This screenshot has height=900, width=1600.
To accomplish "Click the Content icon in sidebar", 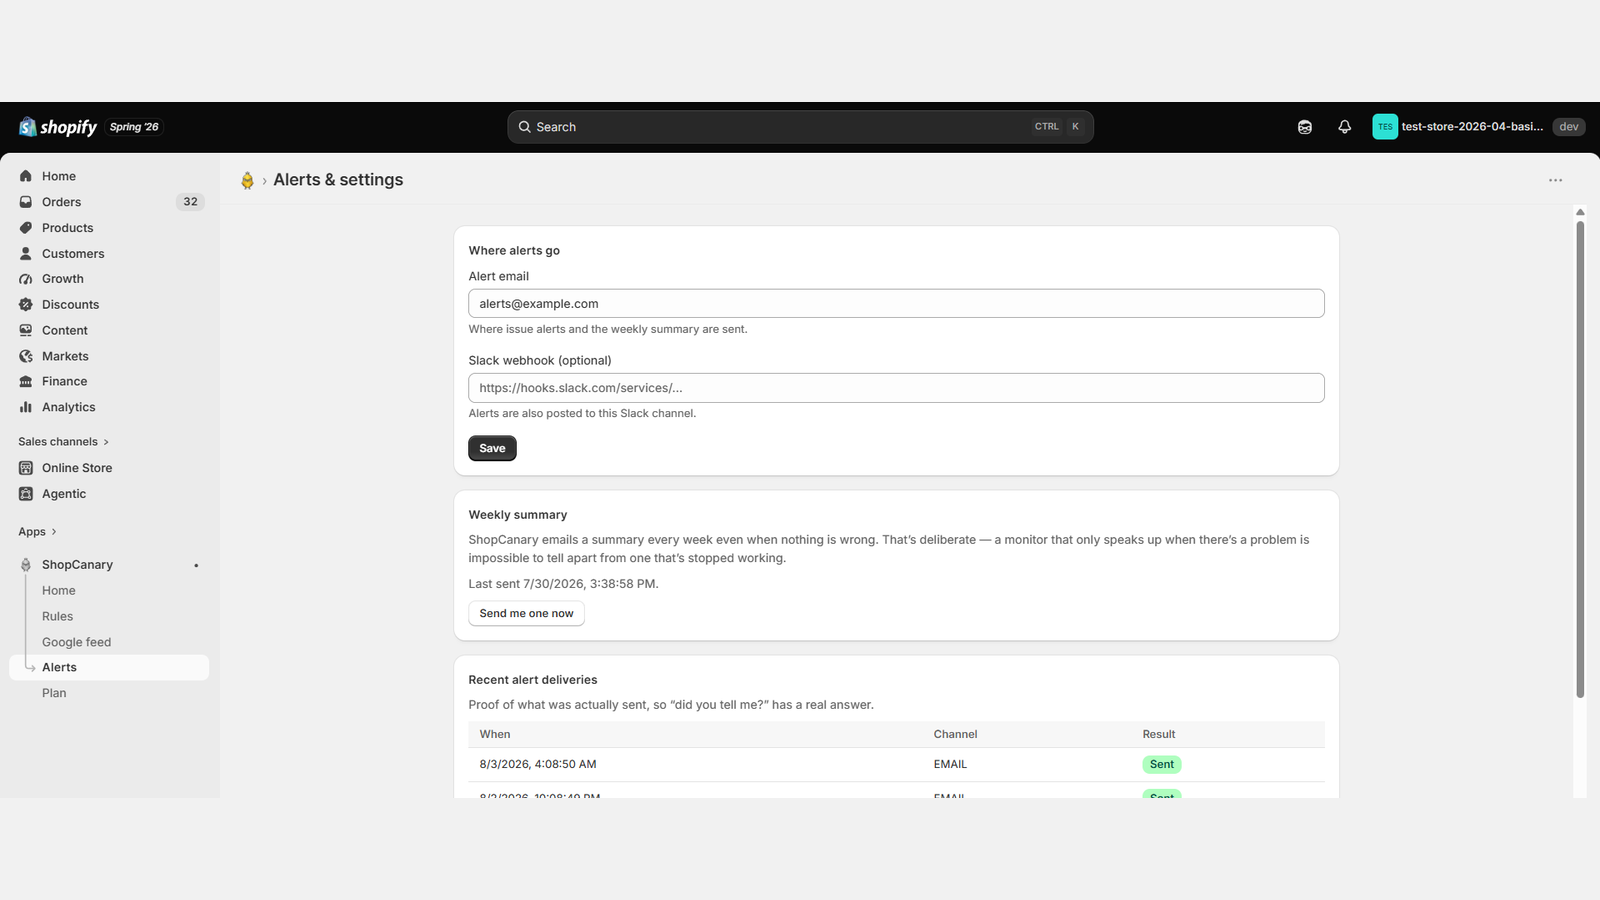I will (x=26, y=330).
